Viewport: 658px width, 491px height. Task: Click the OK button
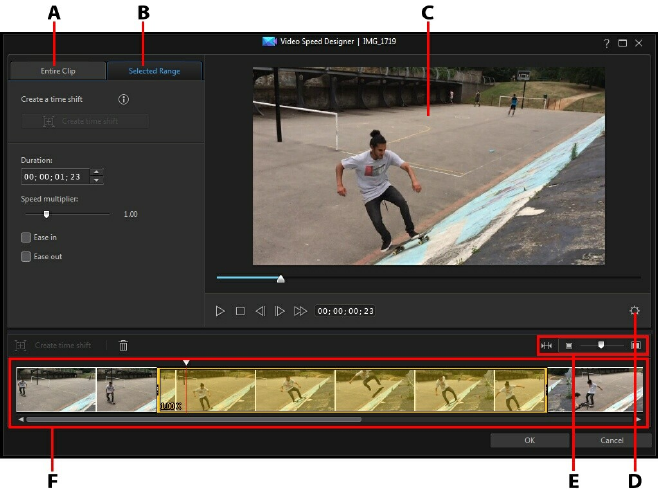coord(529,440)
